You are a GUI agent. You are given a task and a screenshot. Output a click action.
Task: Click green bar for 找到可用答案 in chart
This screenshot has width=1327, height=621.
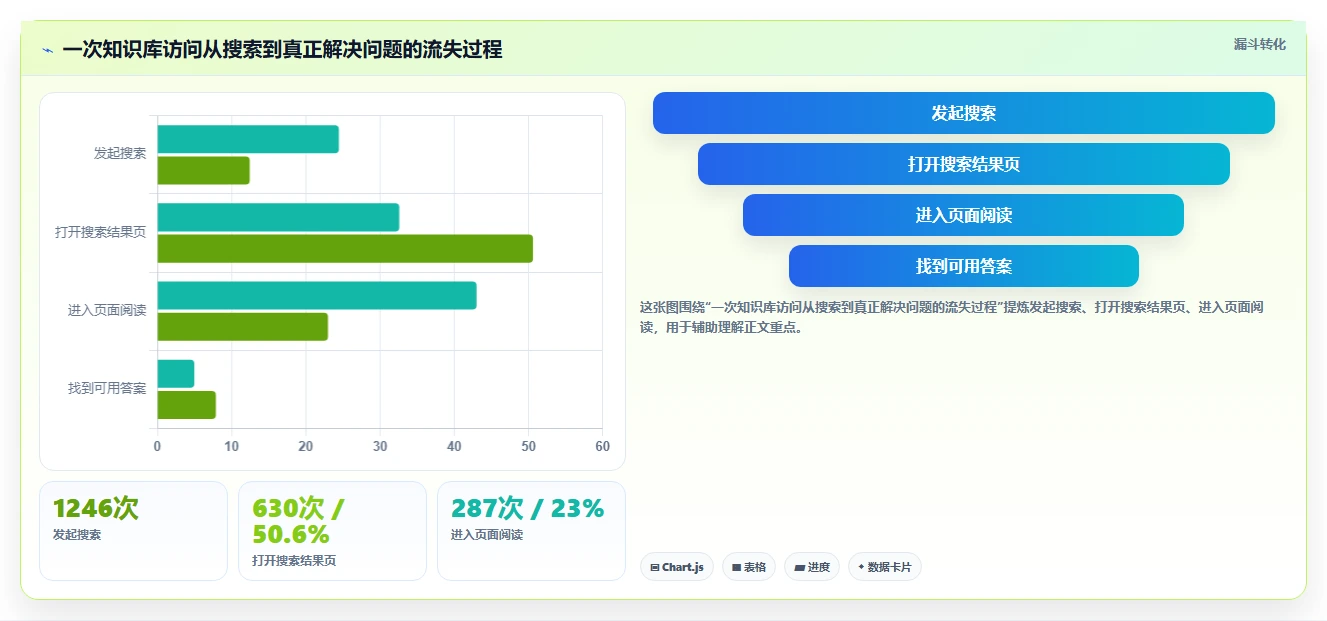pyautogui.click(x=186, y=405)
